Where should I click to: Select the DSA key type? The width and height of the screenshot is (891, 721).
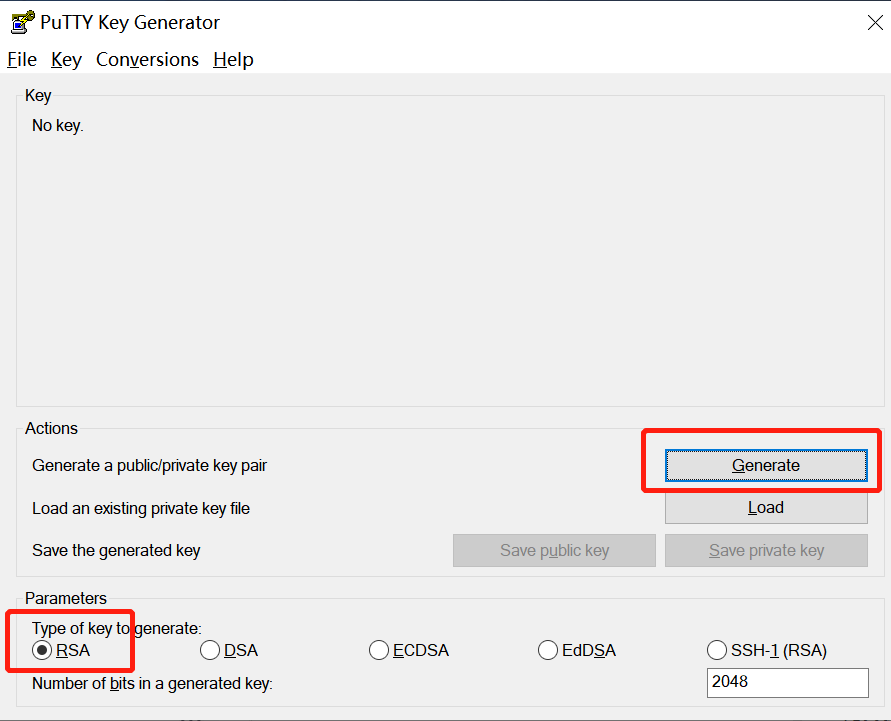[229, 650]
